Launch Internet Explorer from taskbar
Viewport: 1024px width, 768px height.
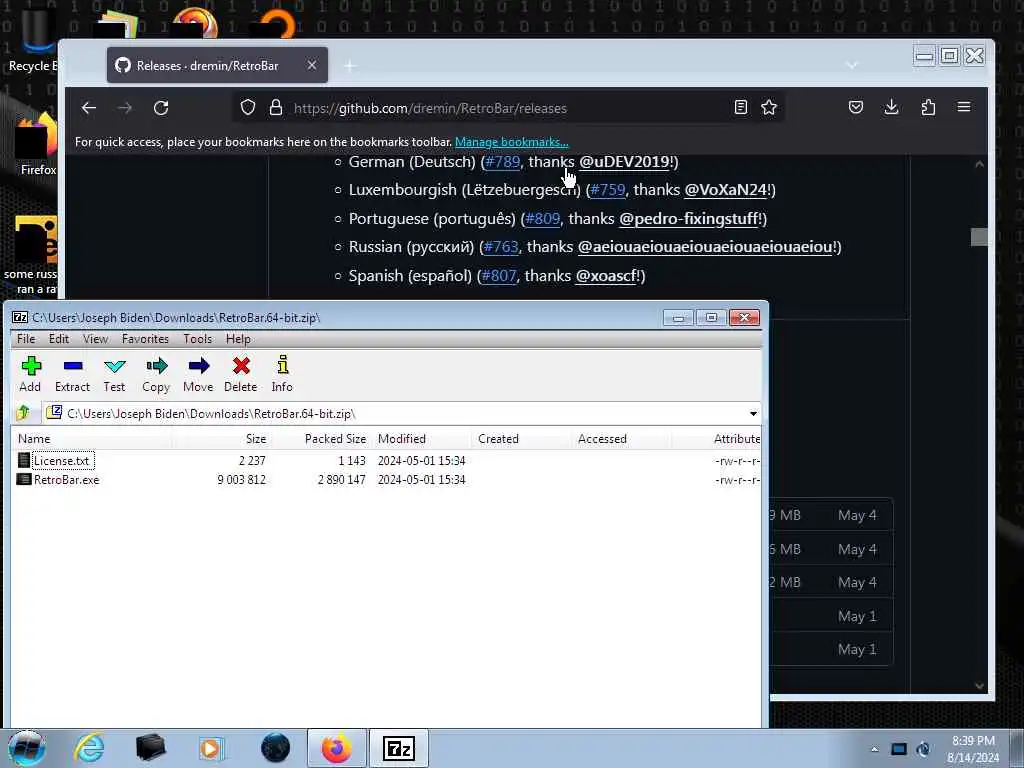[89, 748]
